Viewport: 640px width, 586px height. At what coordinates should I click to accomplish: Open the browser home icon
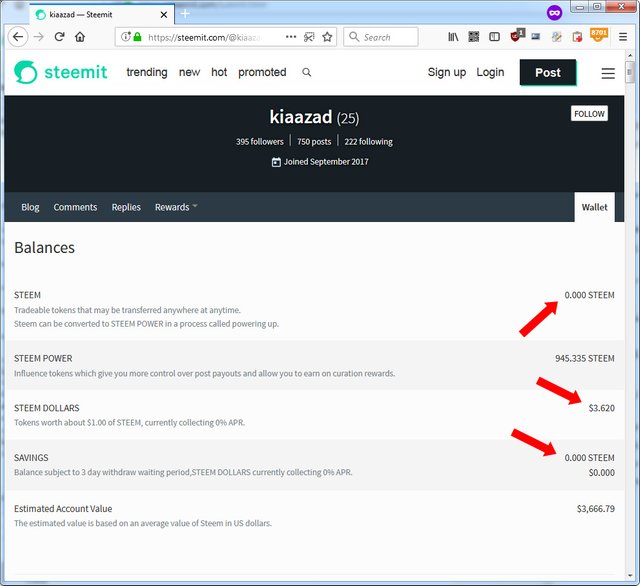click(80, 37)
